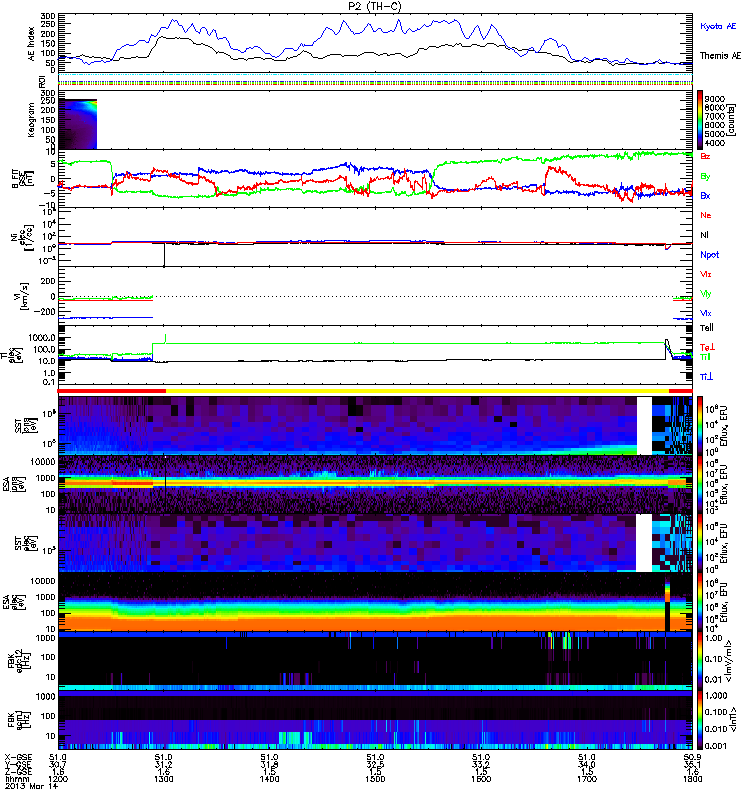This screenshot has width=750, height=800.
Task: Click the plot title P2 (TH-C)
Action: (x=375, y=6)
